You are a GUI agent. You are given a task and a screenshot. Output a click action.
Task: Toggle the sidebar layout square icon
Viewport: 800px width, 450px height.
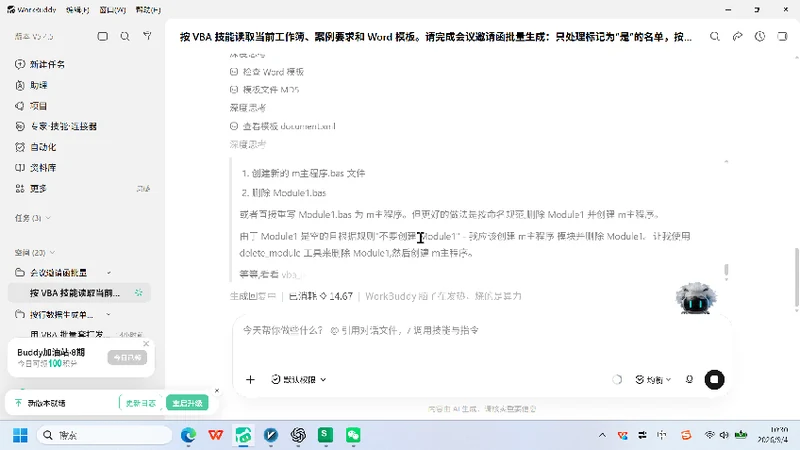[x=103, y=36]
